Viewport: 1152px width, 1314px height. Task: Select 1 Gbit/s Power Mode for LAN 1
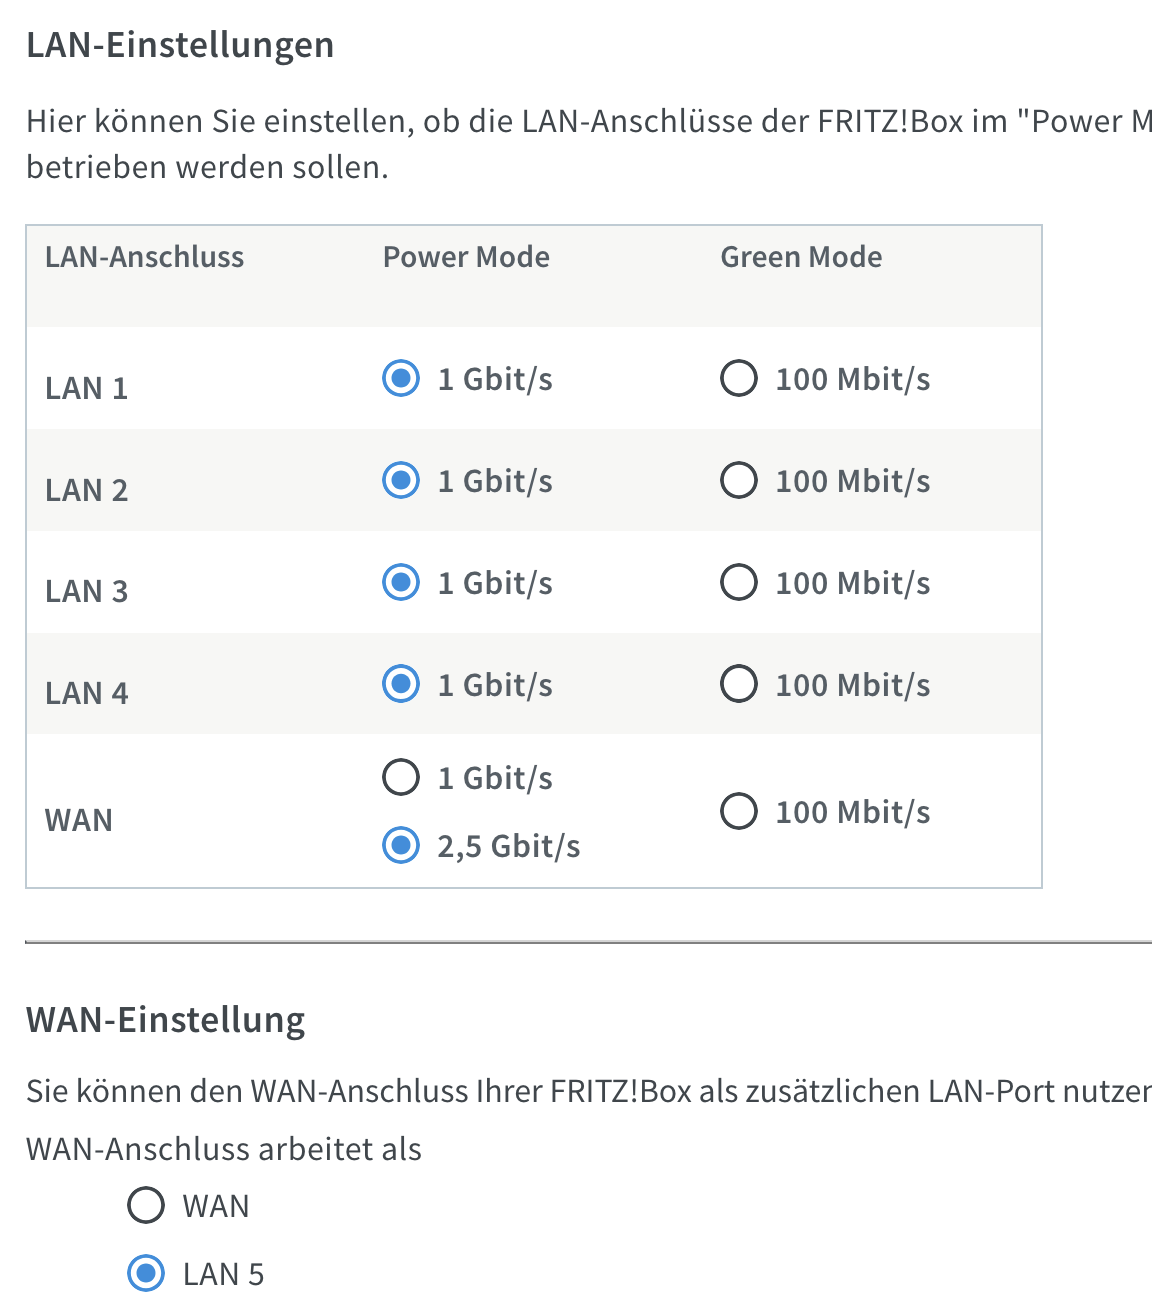401,379
